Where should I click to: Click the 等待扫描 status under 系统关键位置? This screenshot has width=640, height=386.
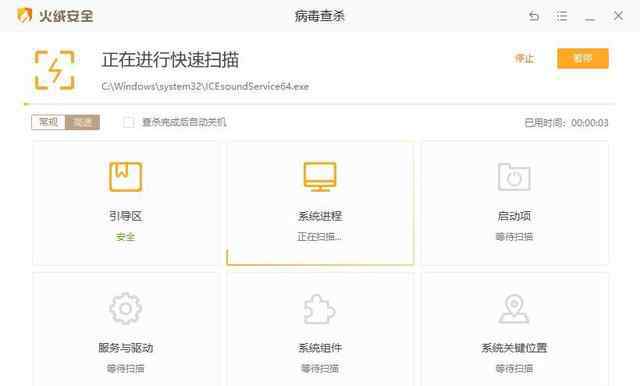514,369
